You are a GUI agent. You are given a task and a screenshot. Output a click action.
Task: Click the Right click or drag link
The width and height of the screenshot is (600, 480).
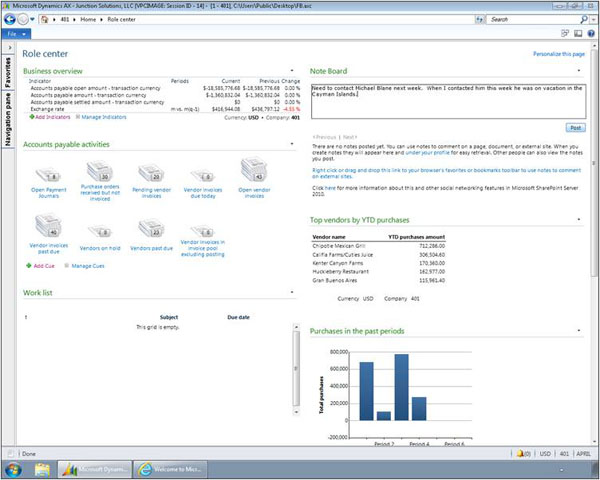pyautogui.click(x=446, y=173)
